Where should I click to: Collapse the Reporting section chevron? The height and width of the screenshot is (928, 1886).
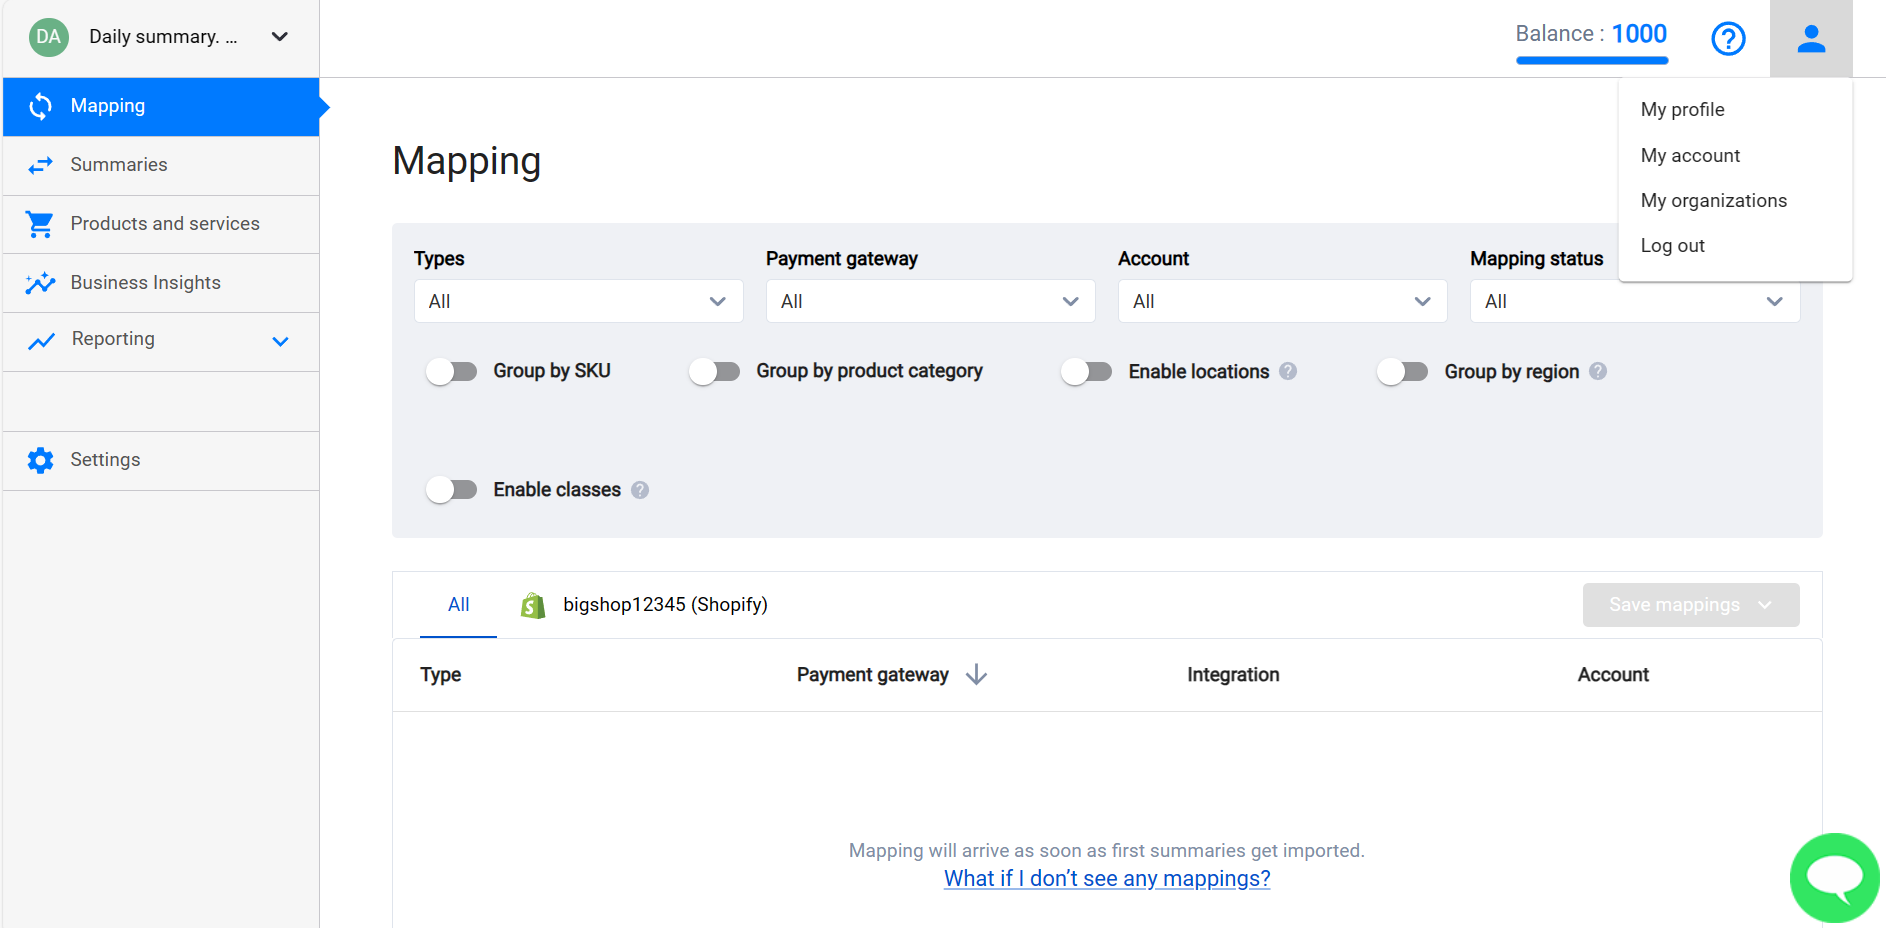tap(280, 340)
